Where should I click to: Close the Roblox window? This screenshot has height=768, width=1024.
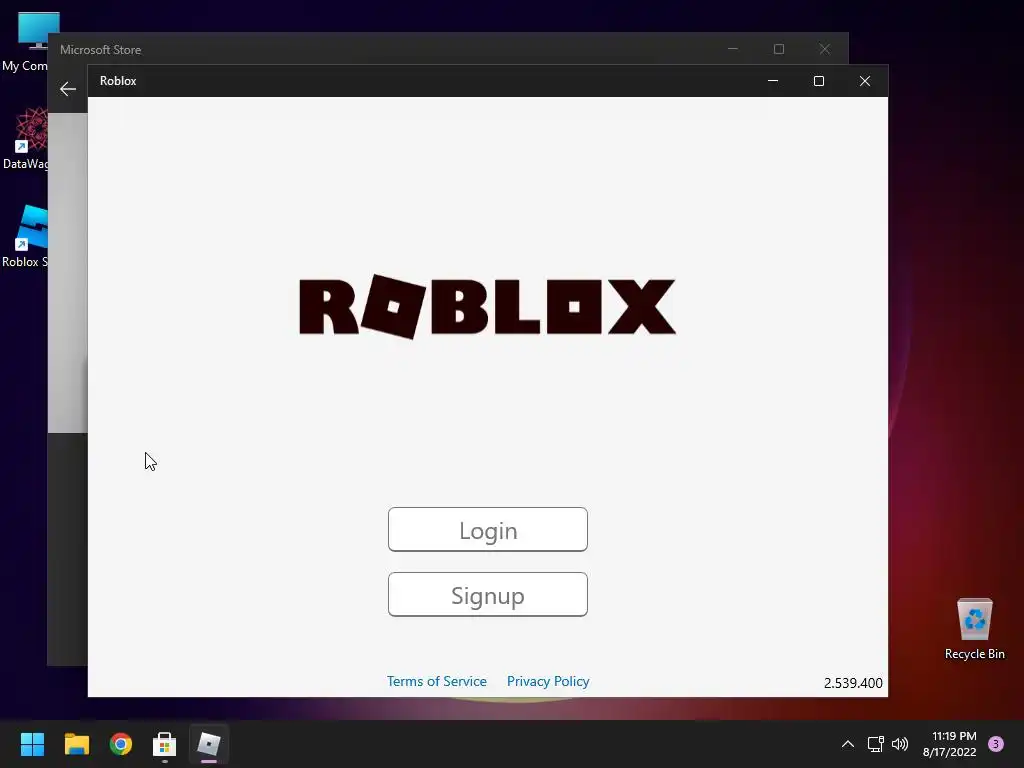click(865, 81)
